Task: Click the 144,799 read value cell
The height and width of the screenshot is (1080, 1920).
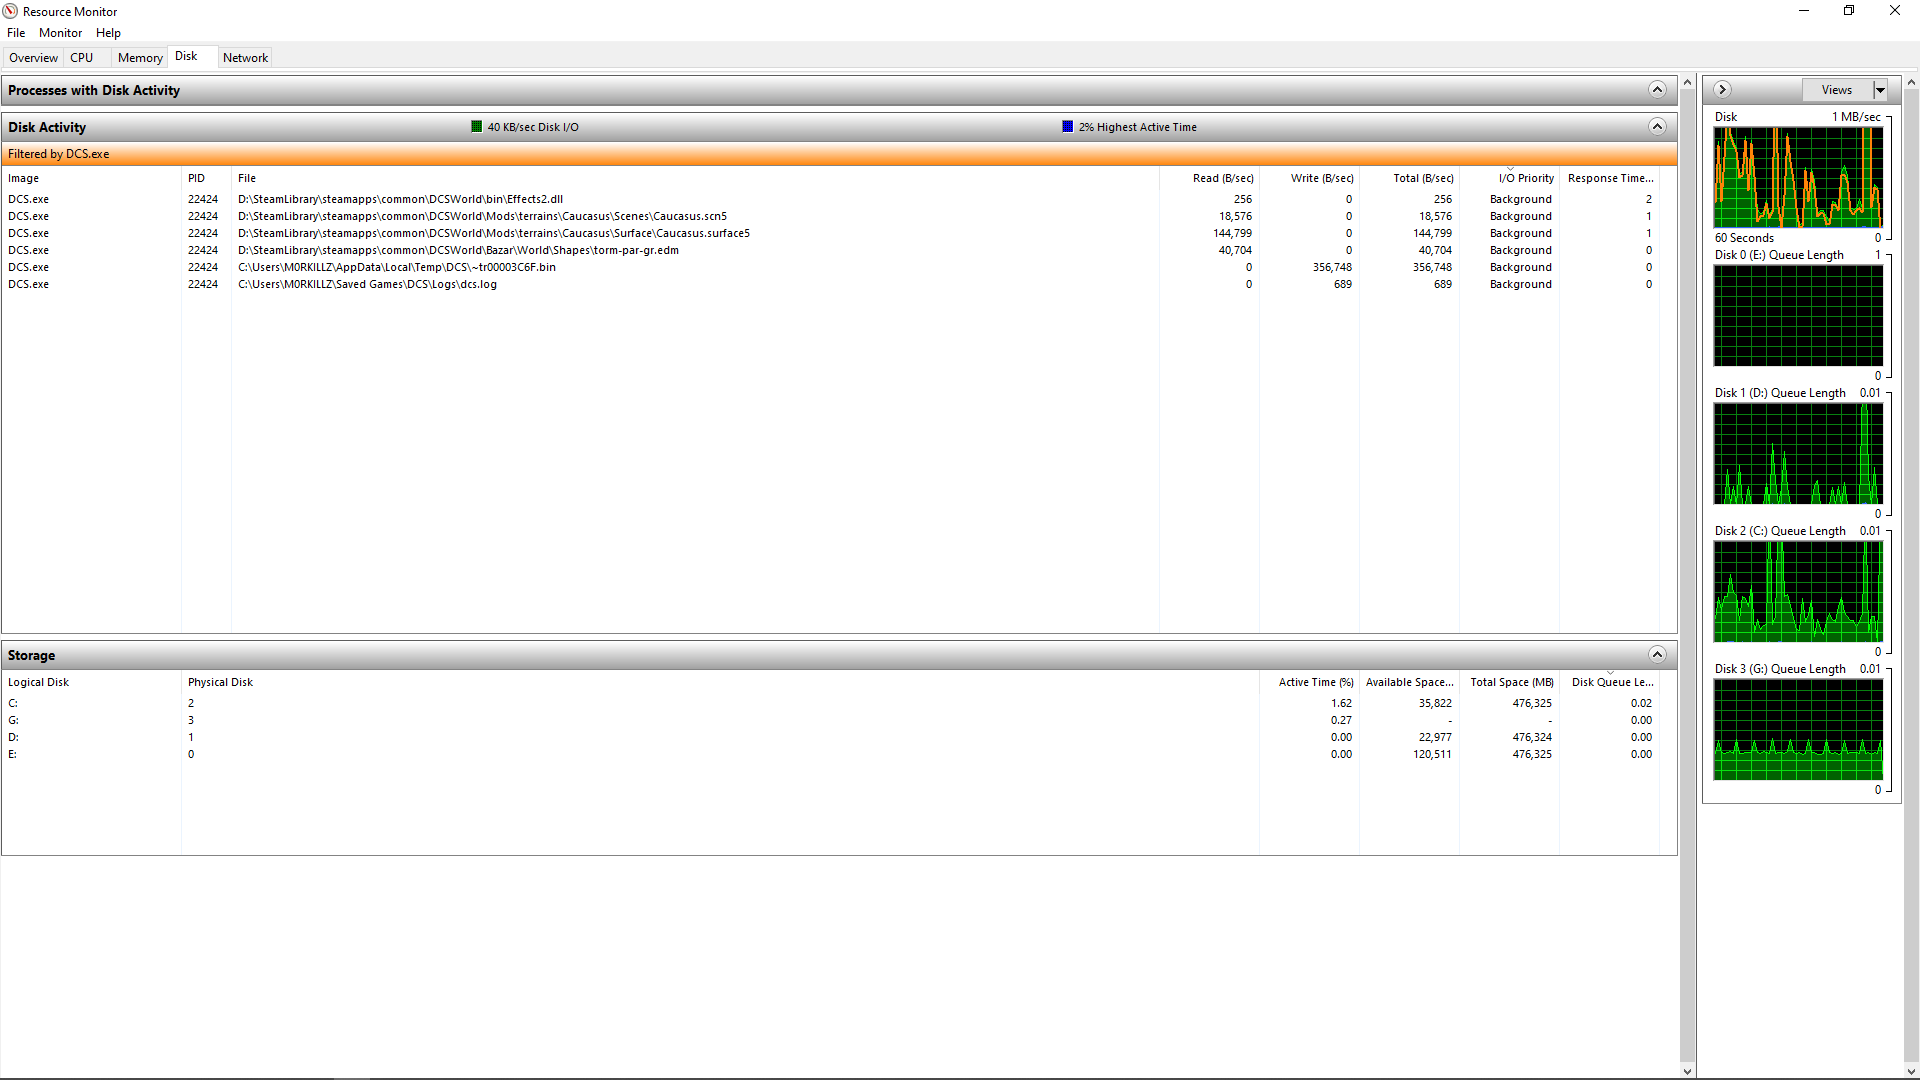Action: (1232, 233)
